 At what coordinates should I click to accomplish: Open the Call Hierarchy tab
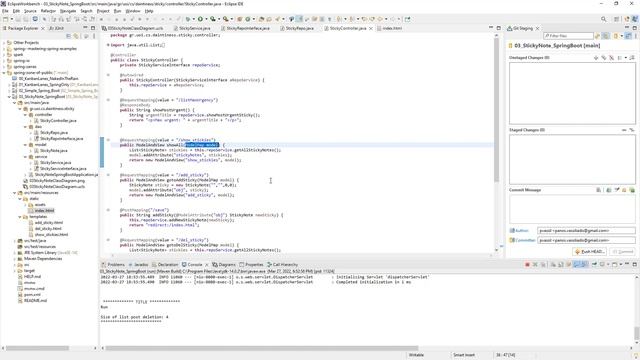282,264
